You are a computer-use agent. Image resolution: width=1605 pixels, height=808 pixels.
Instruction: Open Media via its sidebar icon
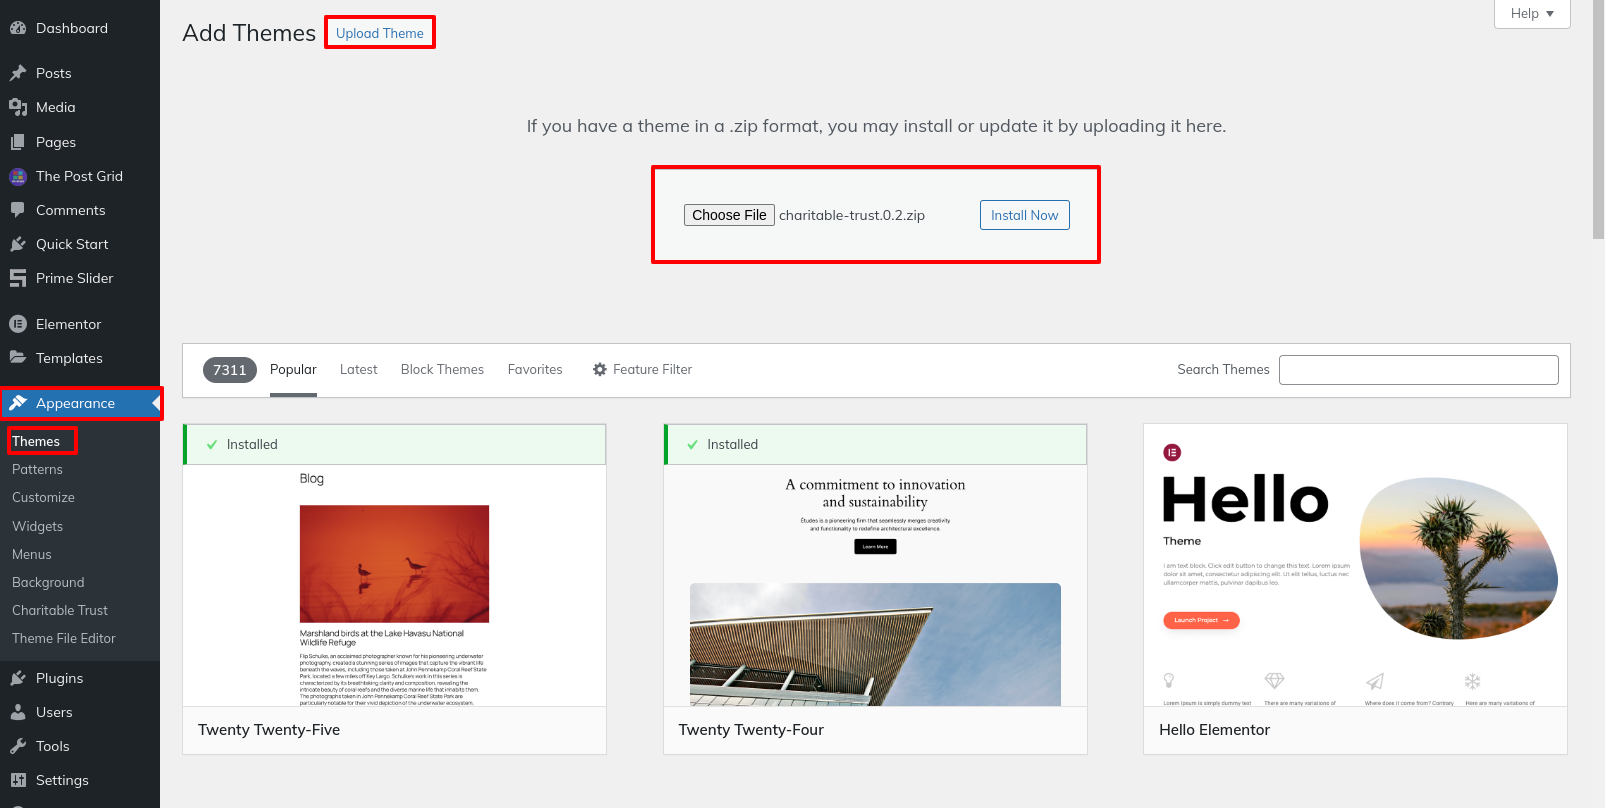coord(18,107)
